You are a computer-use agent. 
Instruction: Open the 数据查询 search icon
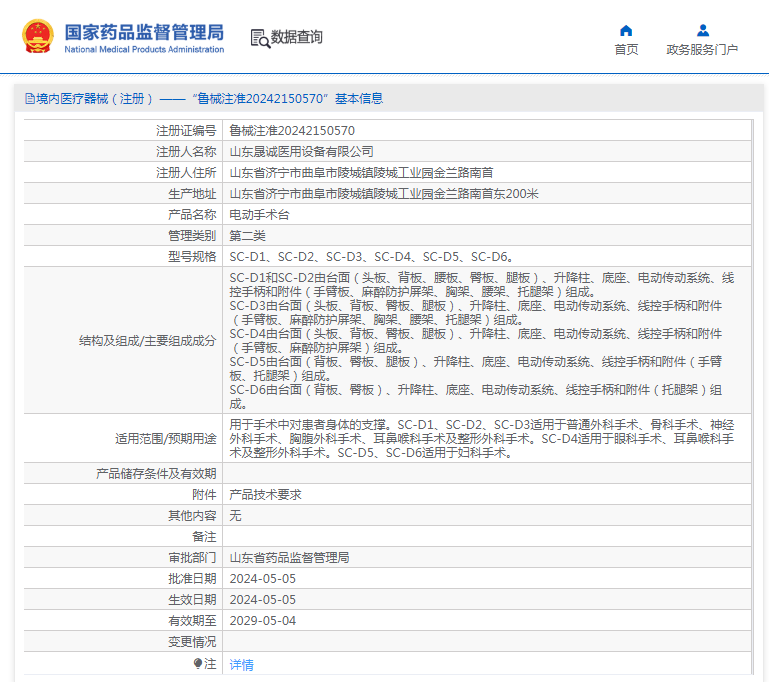[x=260, y=38]
